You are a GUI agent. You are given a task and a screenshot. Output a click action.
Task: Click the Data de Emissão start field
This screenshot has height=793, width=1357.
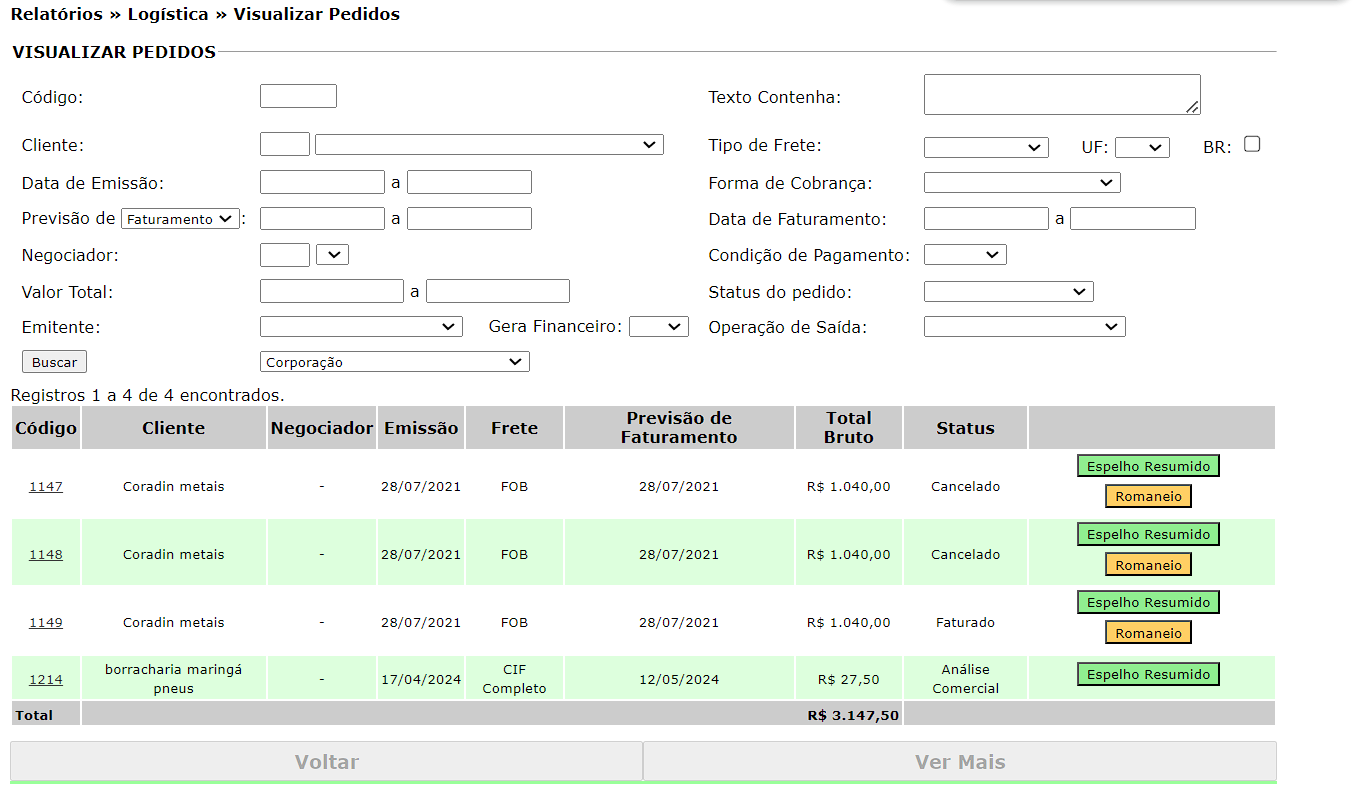point(322,182)
